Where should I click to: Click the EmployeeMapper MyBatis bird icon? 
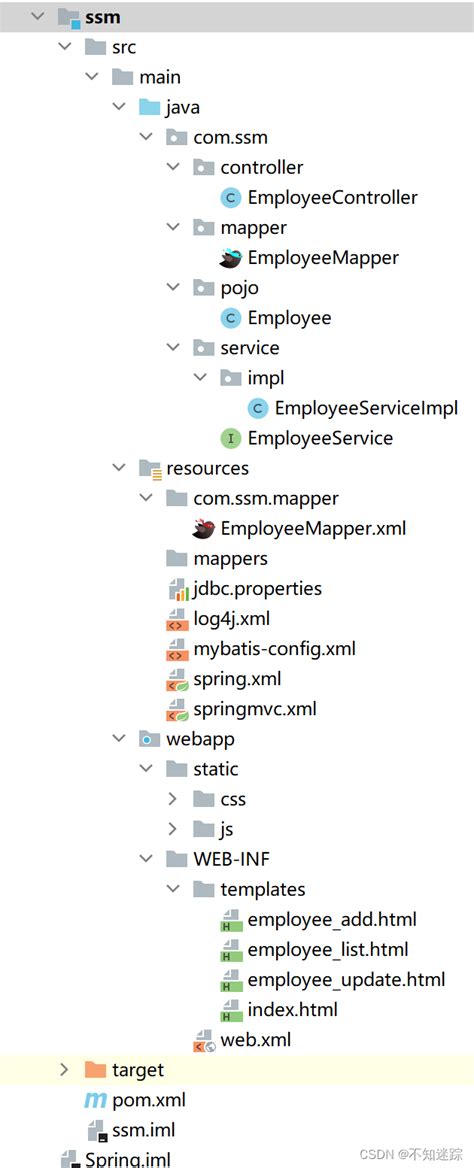point(231,258)
